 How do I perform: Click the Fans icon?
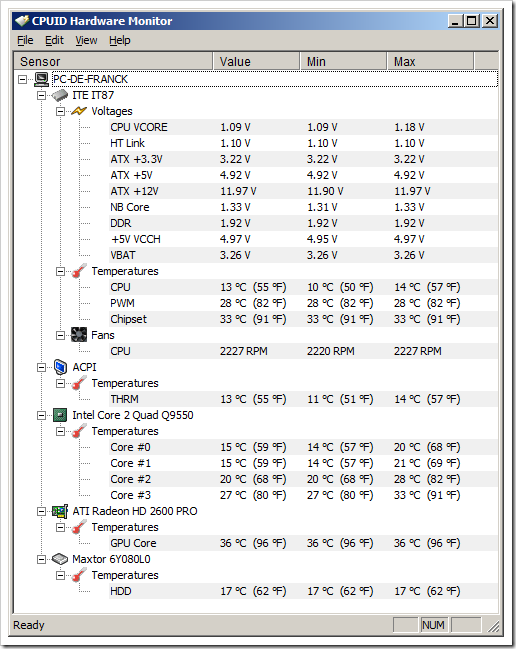(x=79, y=335)
